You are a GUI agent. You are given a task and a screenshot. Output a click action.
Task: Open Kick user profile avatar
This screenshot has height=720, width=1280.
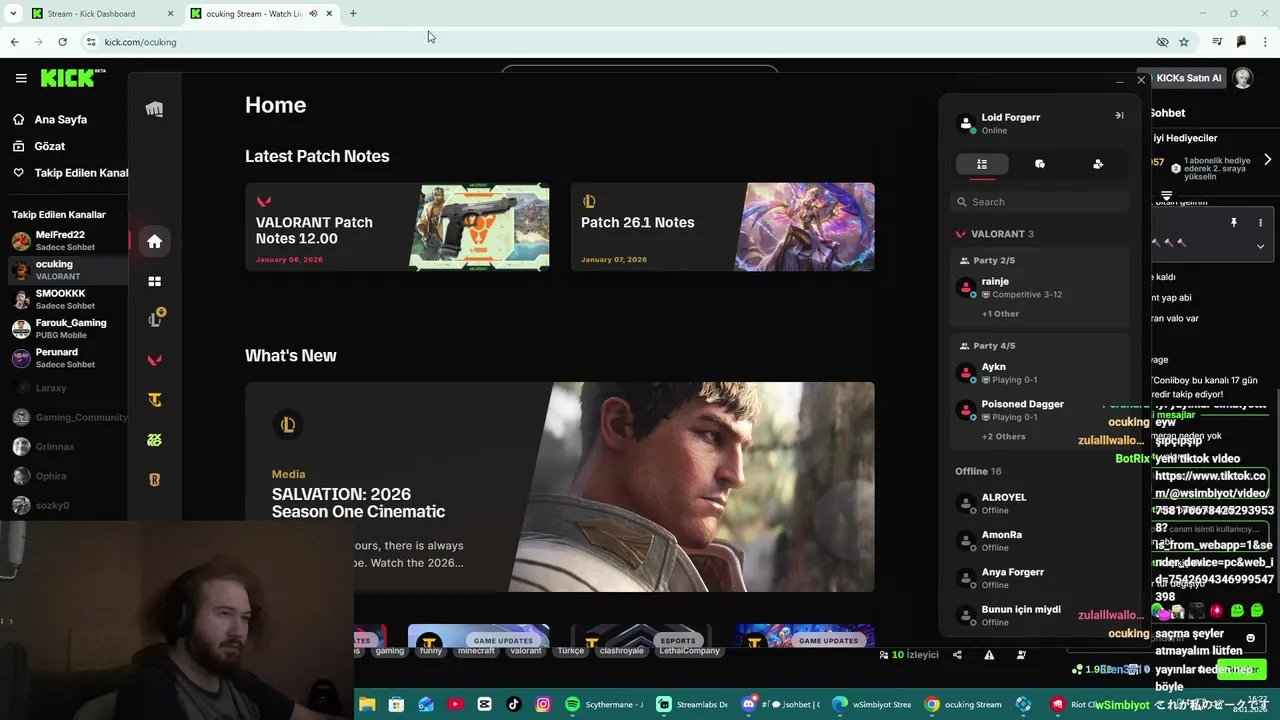click(1243, 78)
